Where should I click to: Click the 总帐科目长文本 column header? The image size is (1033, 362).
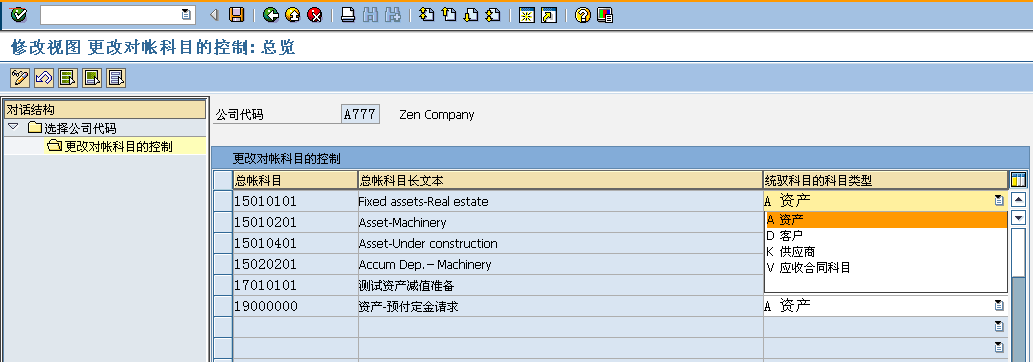pyautogui.click(x=561, y=180)
